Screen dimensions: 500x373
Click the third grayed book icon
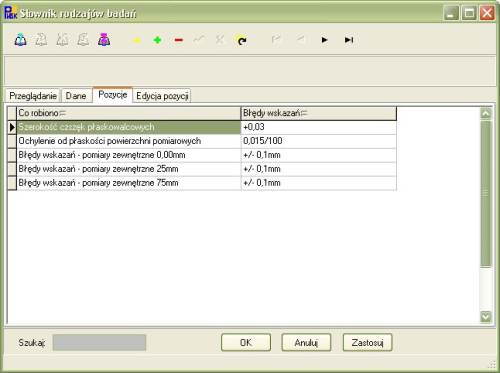point(62,40)
